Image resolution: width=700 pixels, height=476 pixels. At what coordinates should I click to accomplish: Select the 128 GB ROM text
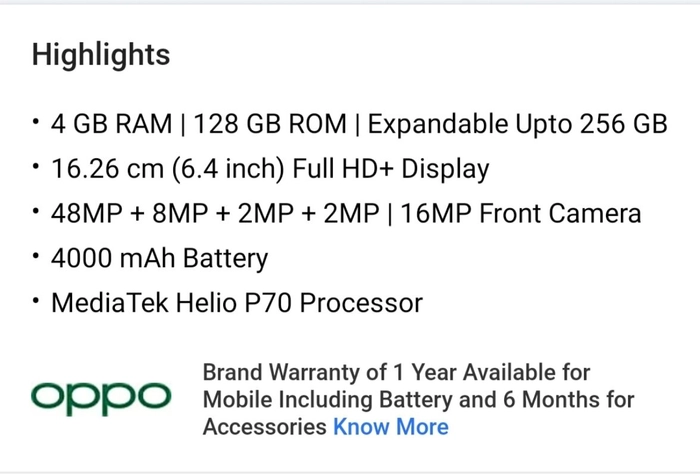click(x=270, y=124)
